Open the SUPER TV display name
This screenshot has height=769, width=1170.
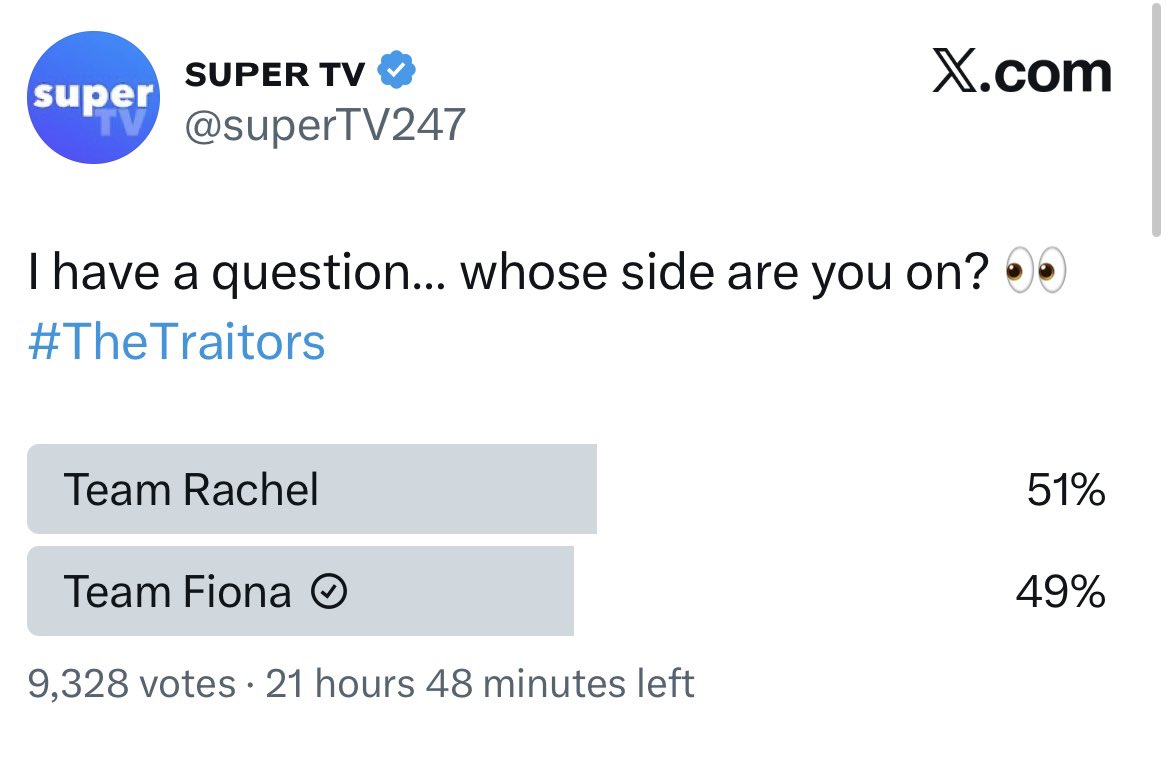[x=276, y=73]
